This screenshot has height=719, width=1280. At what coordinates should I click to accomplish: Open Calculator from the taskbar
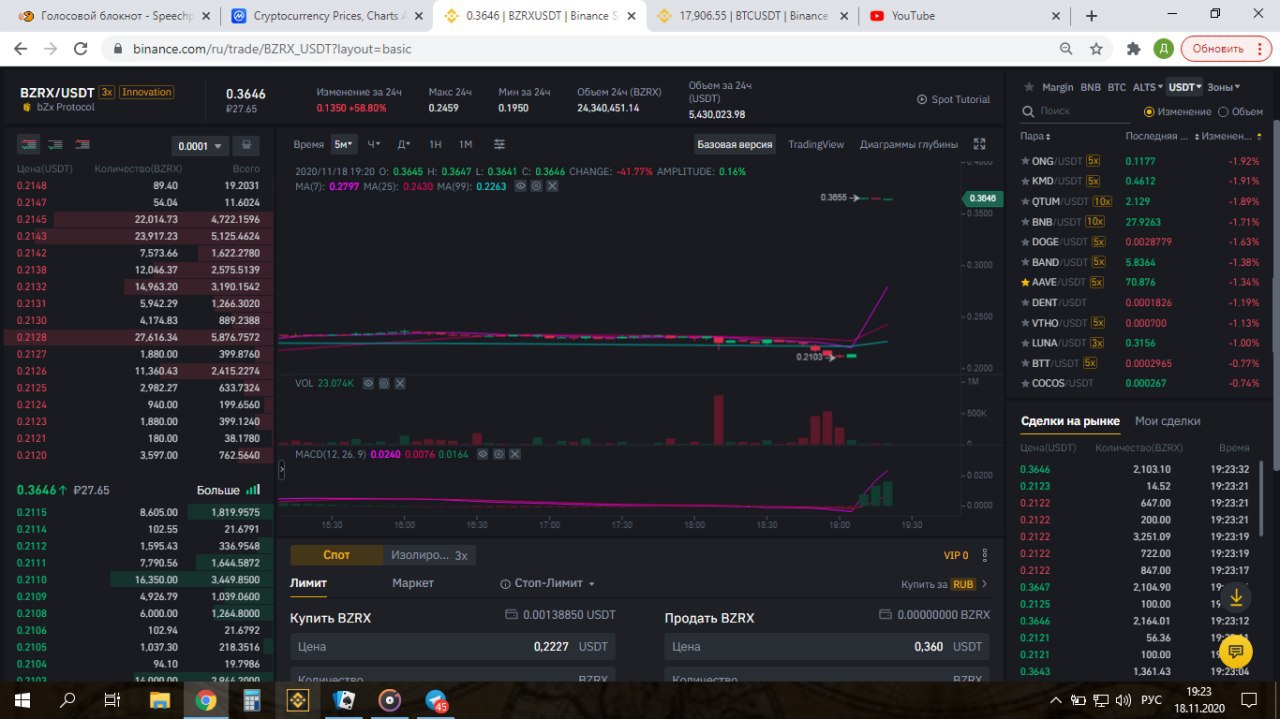click(x=251, y=700)
